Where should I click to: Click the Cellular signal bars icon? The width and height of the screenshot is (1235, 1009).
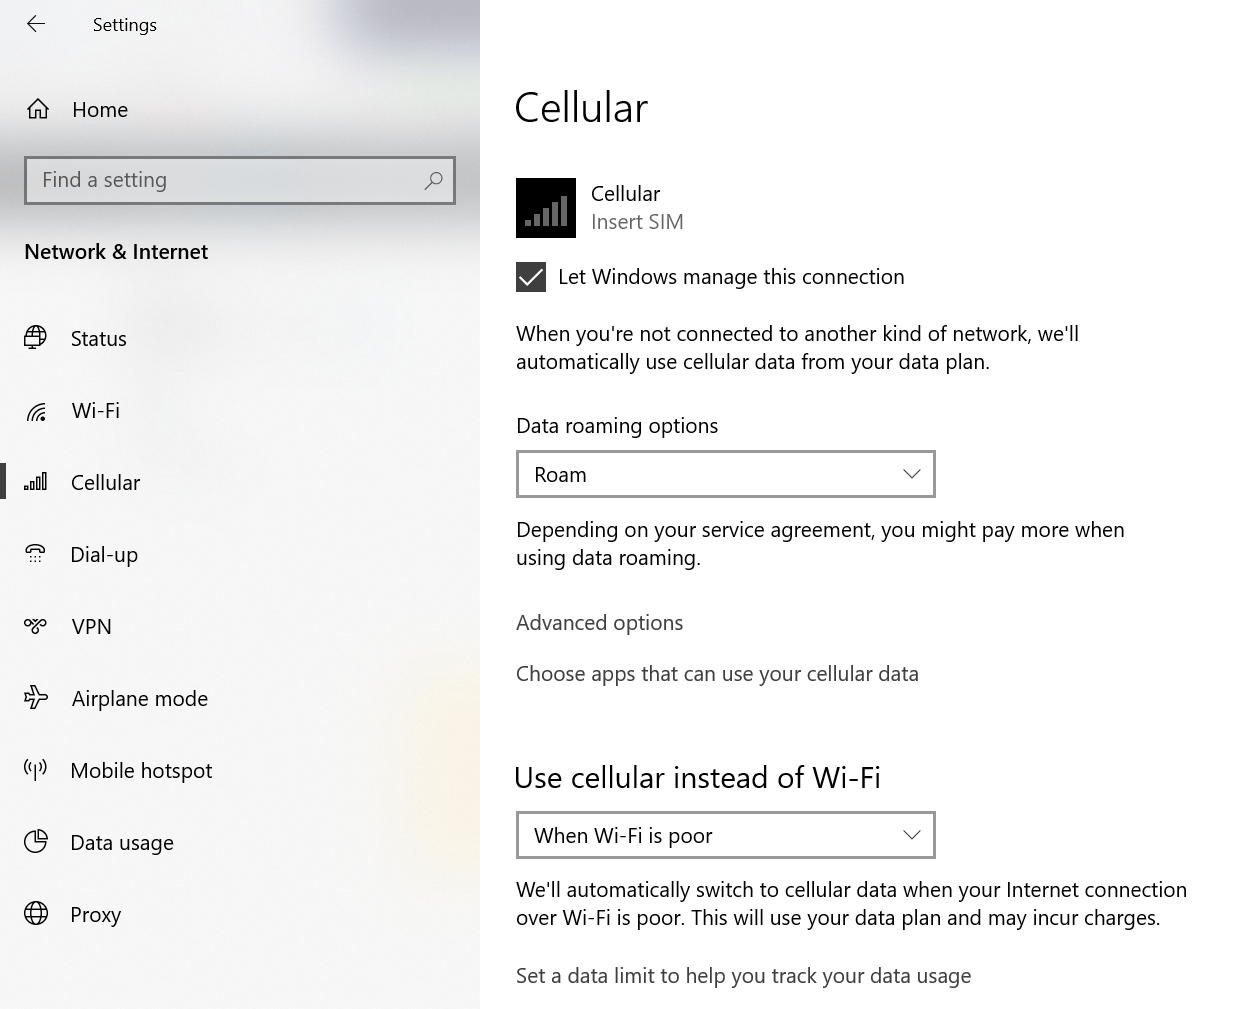coord(36,482)
